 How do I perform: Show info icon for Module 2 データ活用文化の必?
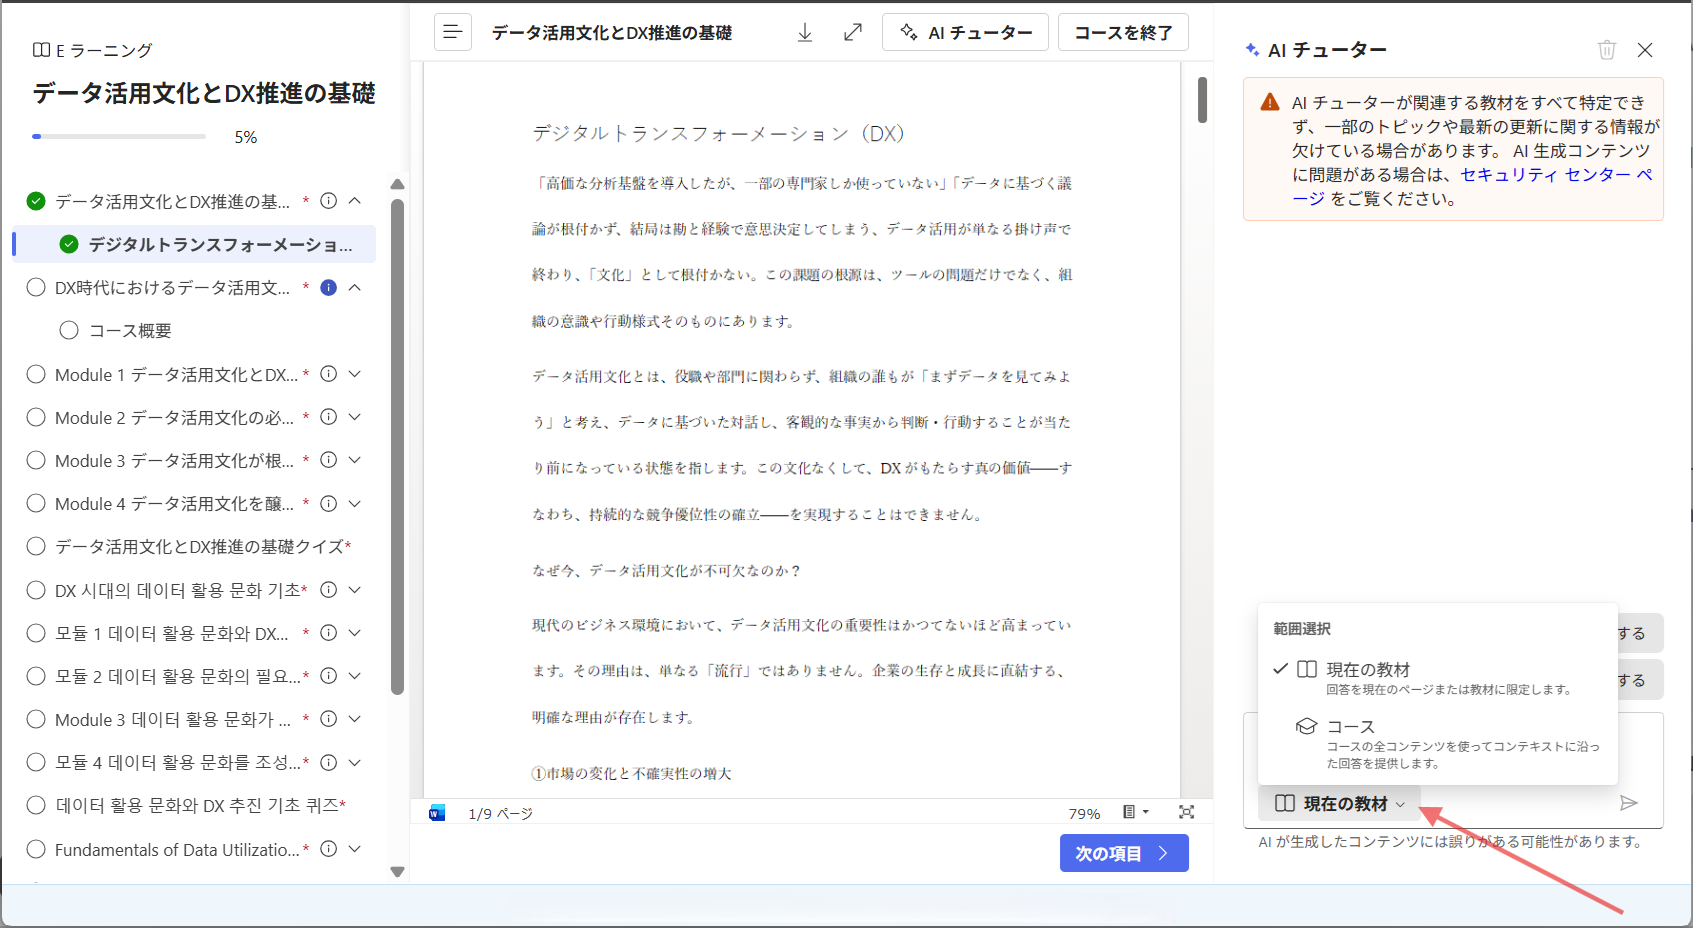[x=328, y=417]
